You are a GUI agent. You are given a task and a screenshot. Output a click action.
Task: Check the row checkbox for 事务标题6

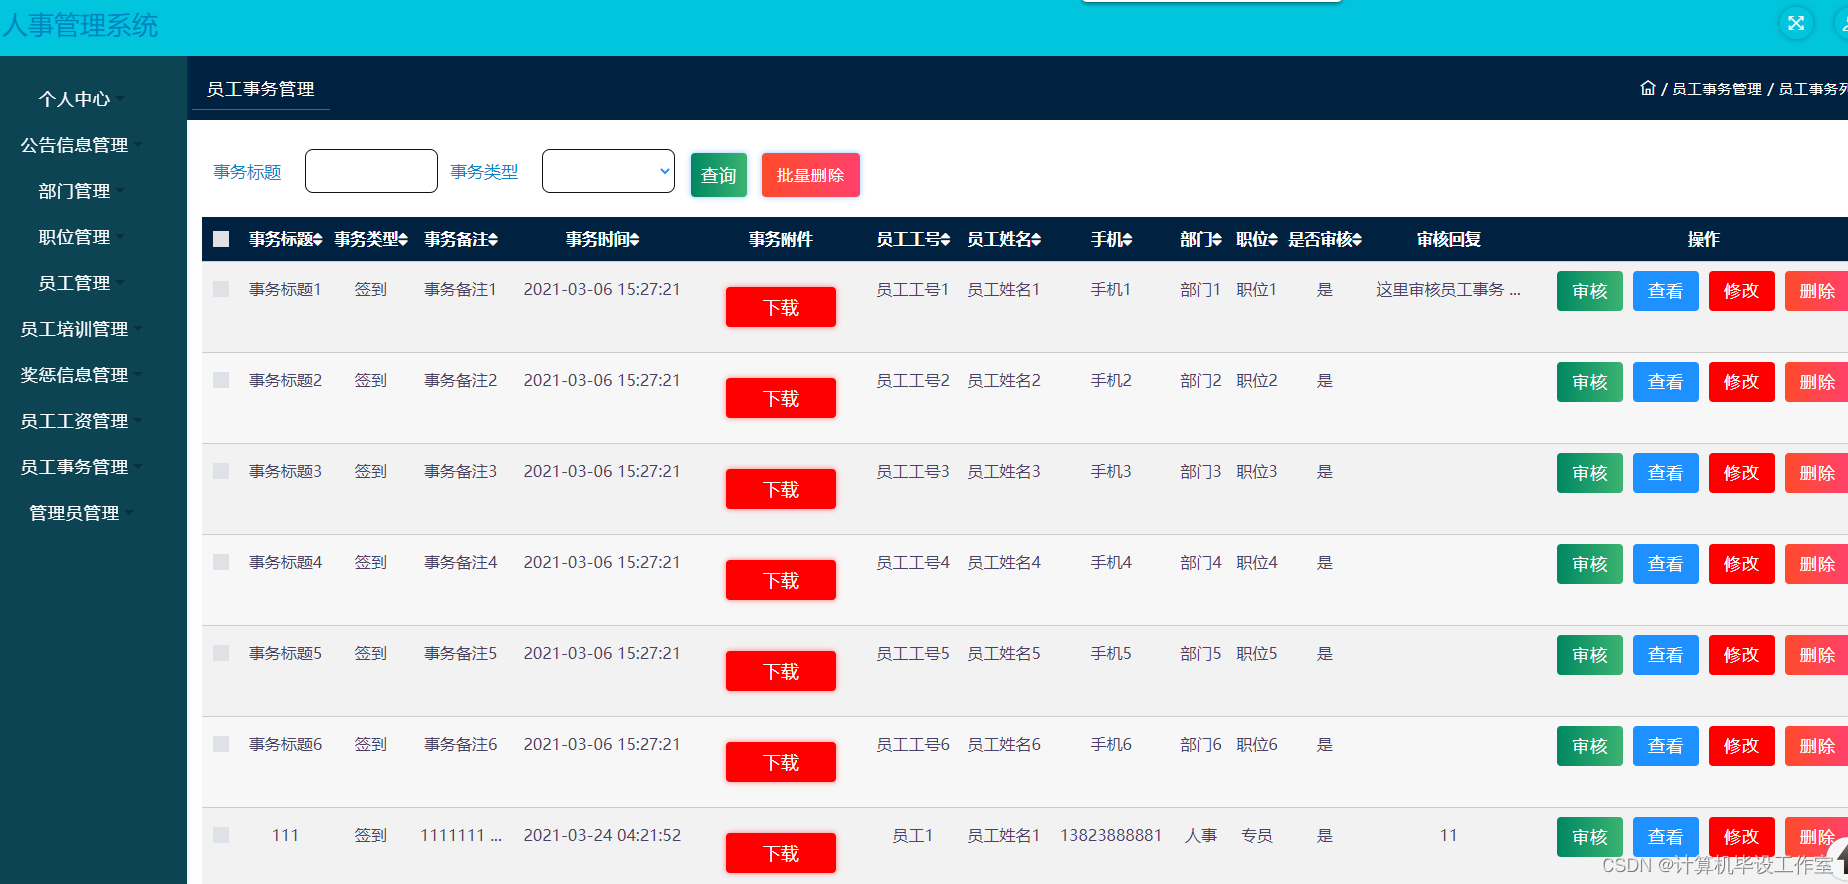point(221,744)
